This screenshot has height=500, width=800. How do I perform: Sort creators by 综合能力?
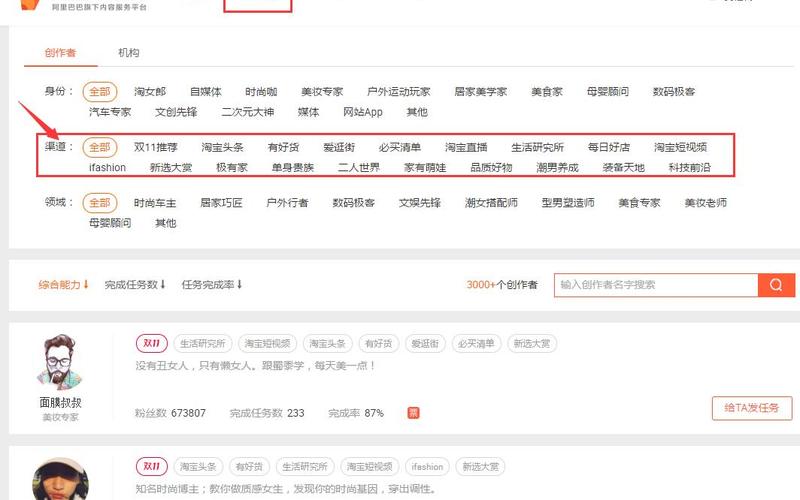coord(63,285)
